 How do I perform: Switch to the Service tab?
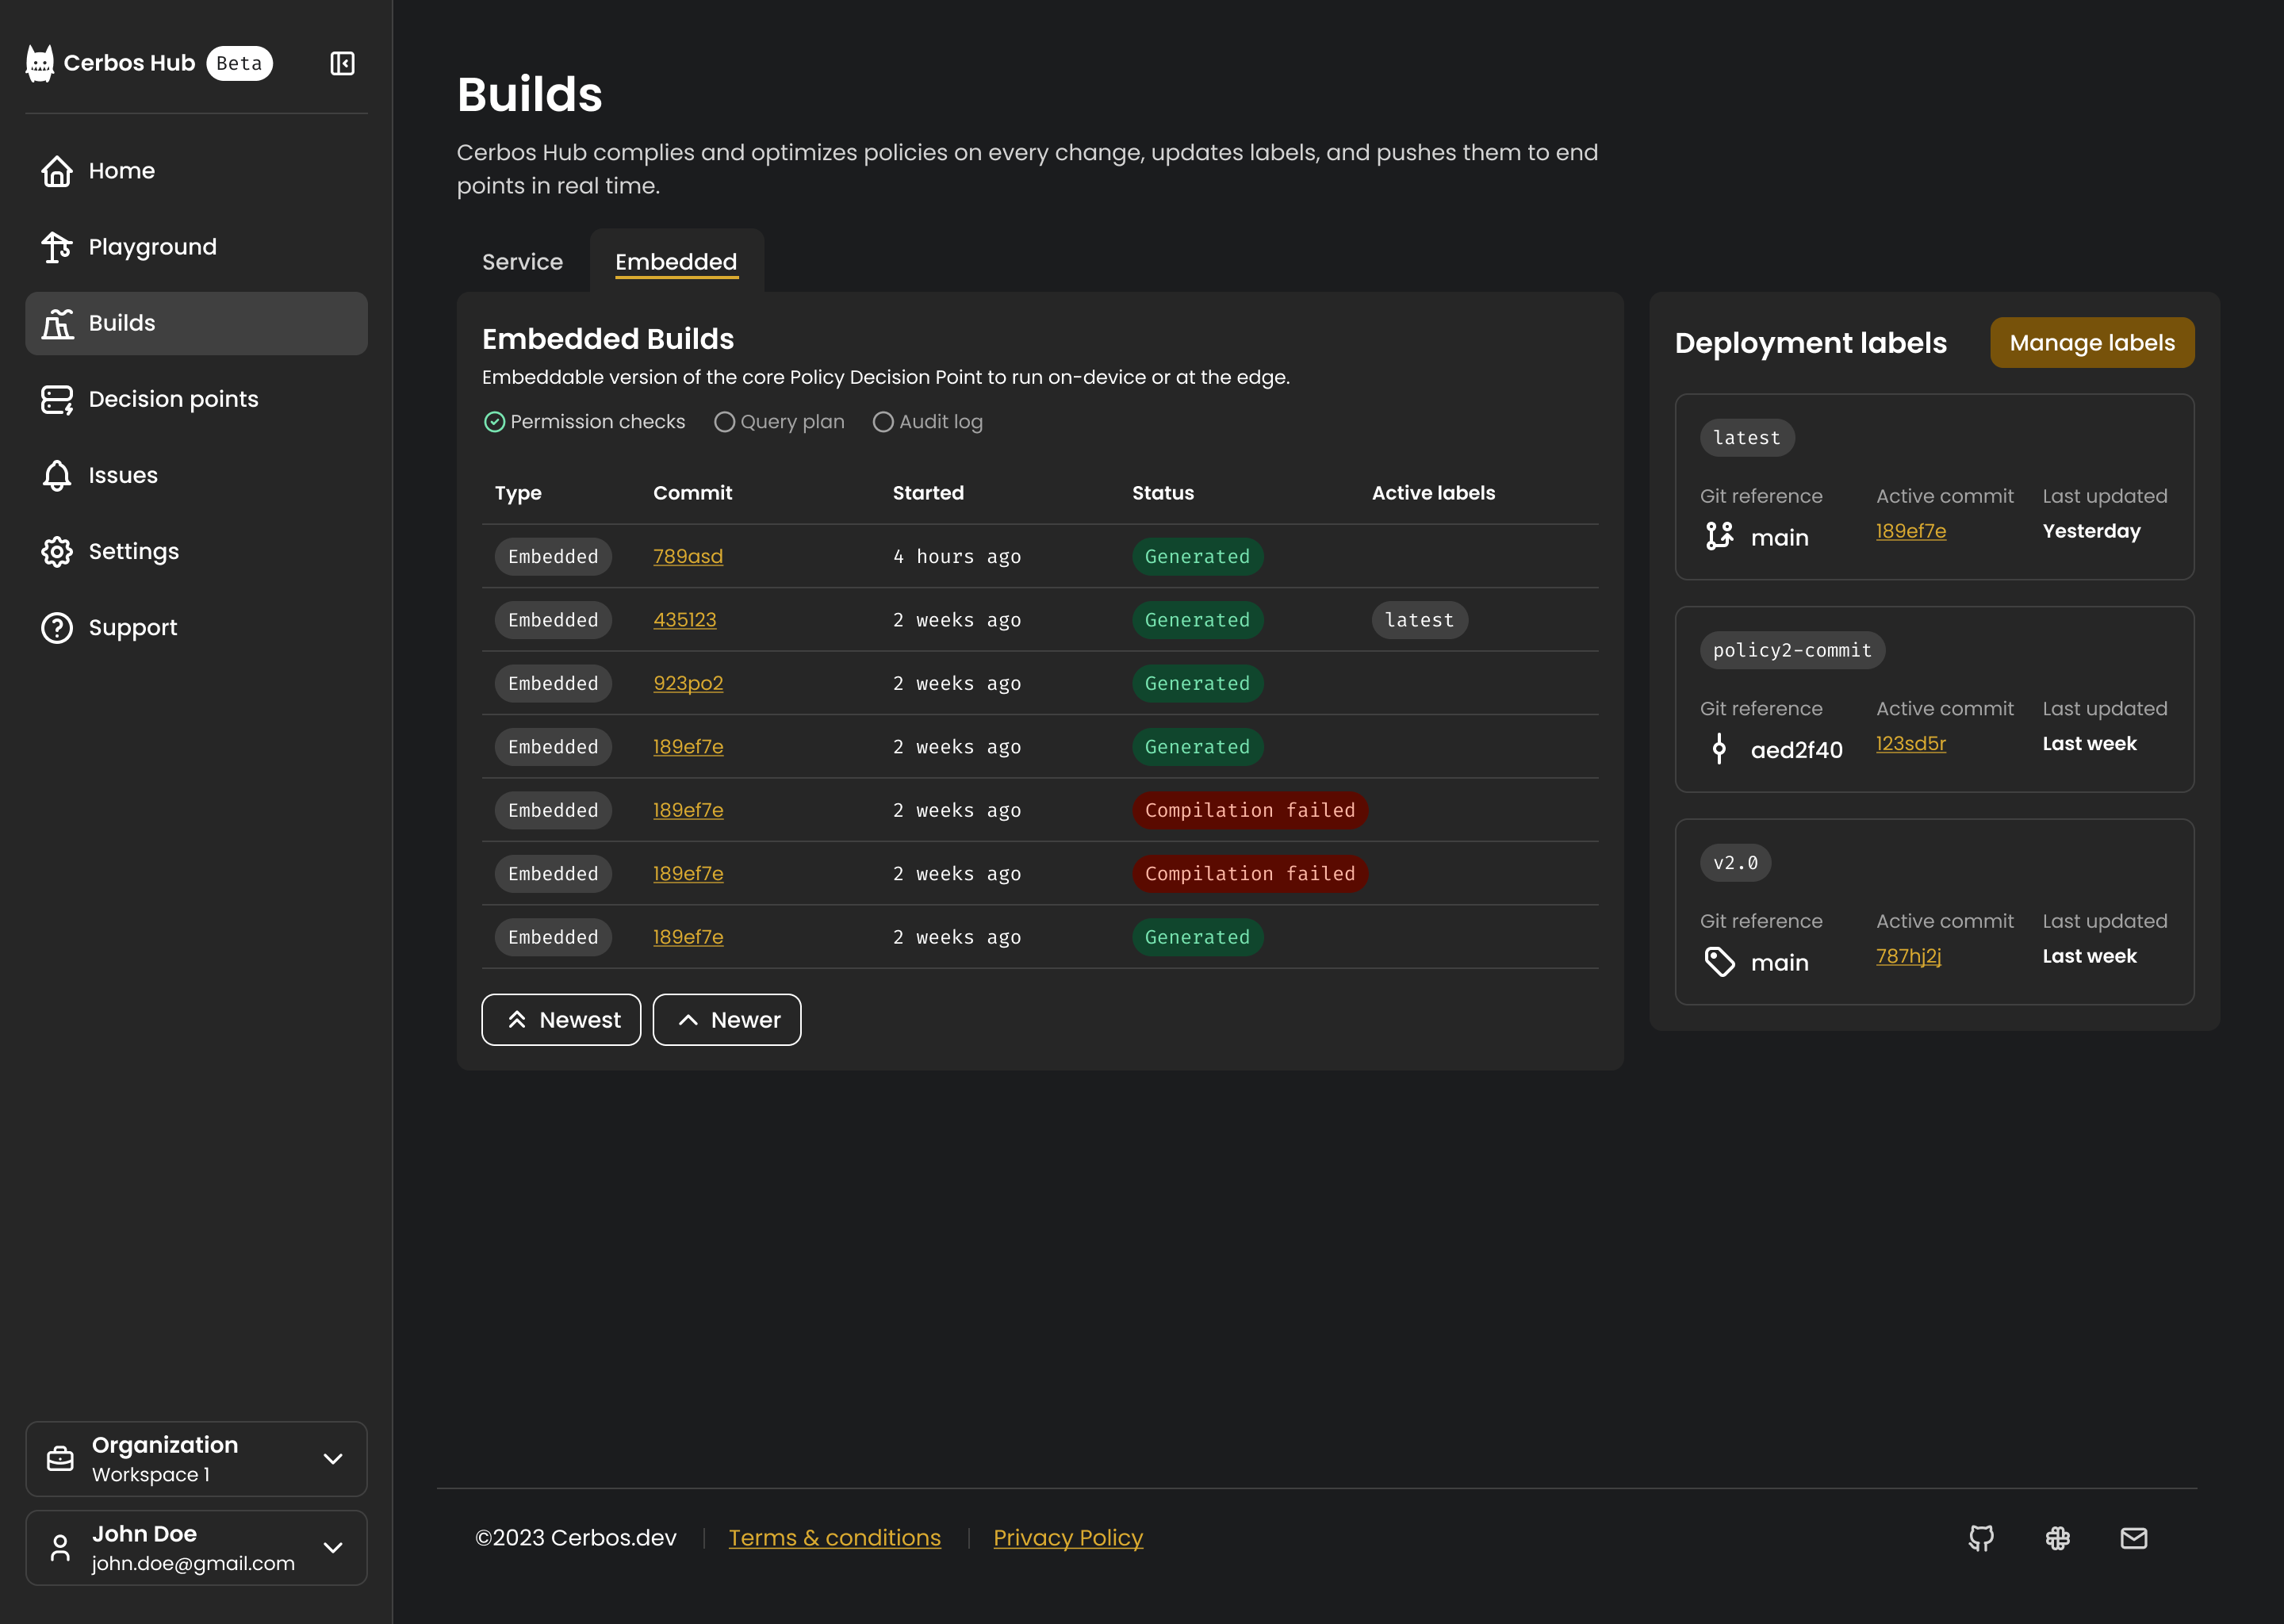[522, 262]
